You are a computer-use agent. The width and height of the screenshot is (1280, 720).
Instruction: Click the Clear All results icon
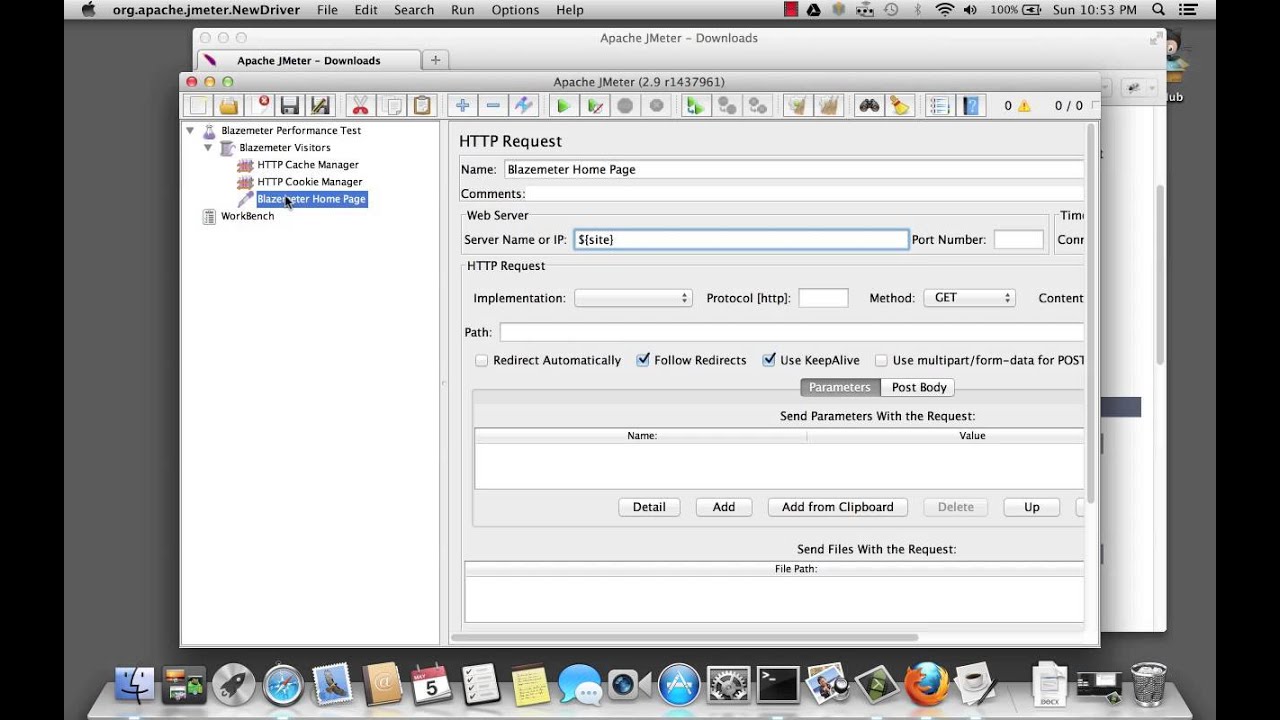(x=828, y=105)
